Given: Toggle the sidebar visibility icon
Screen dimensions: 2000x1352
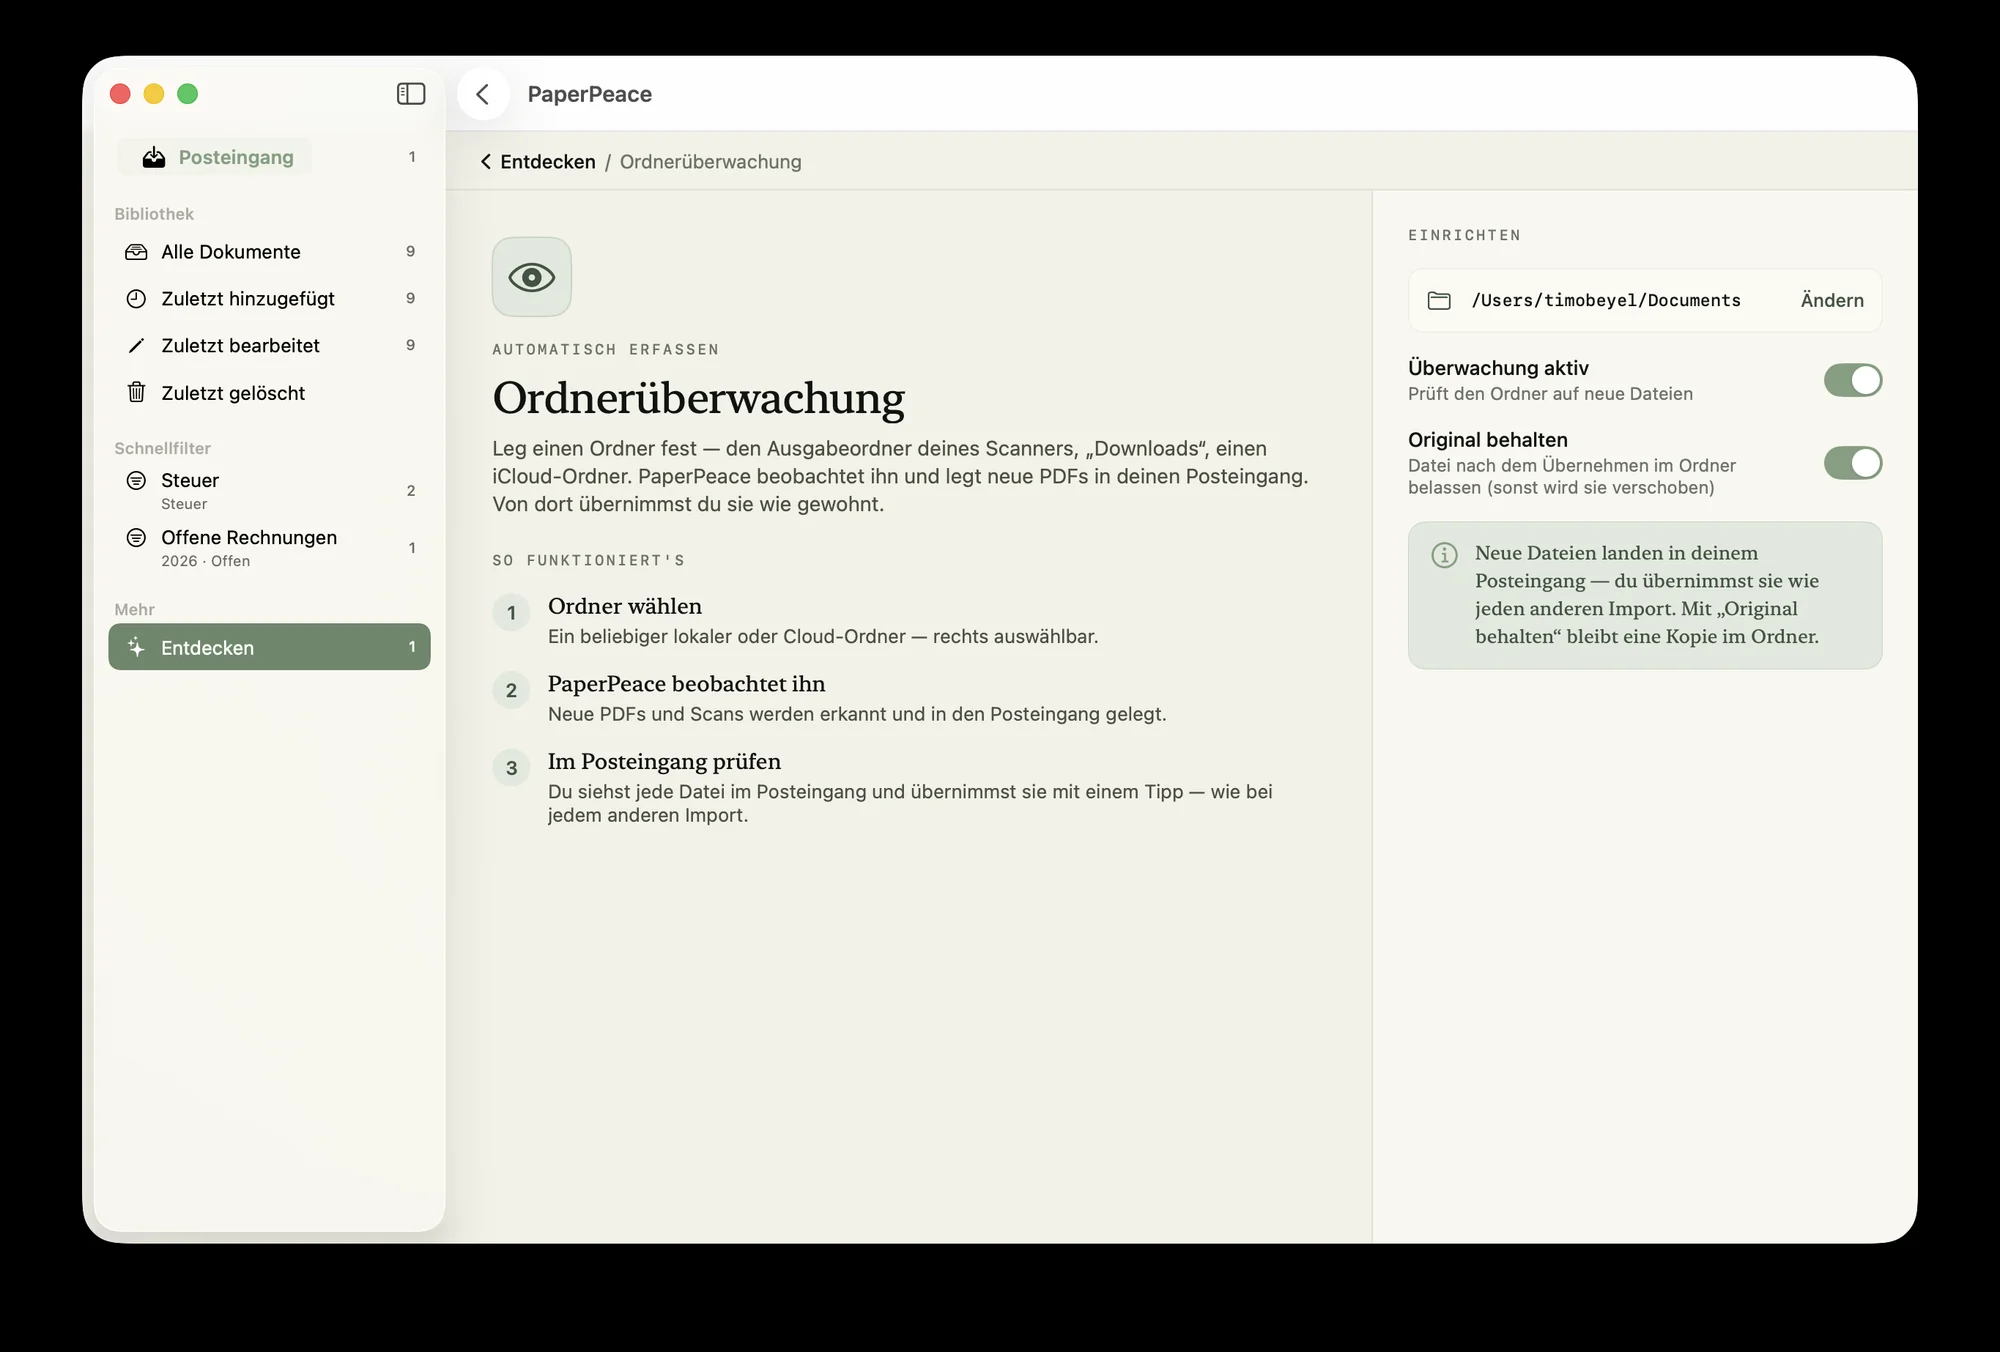Looking at the screenshot, I should point(411,94).
